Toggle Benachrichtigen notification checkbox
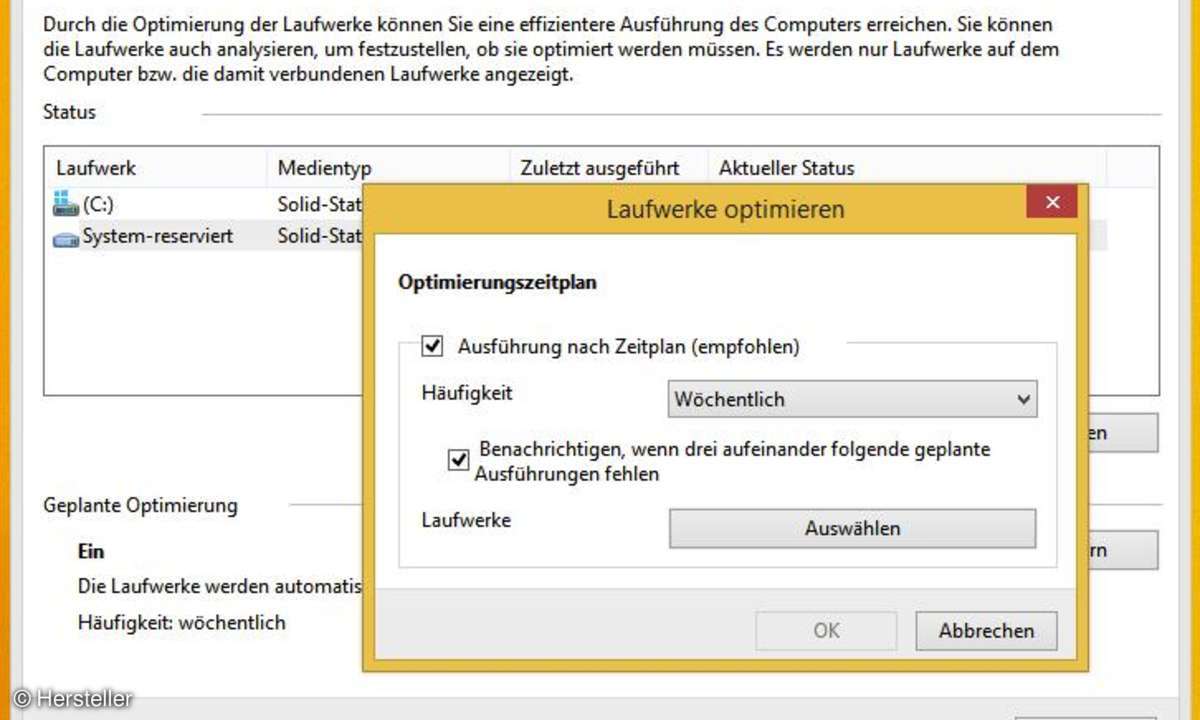1200x720 pixels. 458,460
